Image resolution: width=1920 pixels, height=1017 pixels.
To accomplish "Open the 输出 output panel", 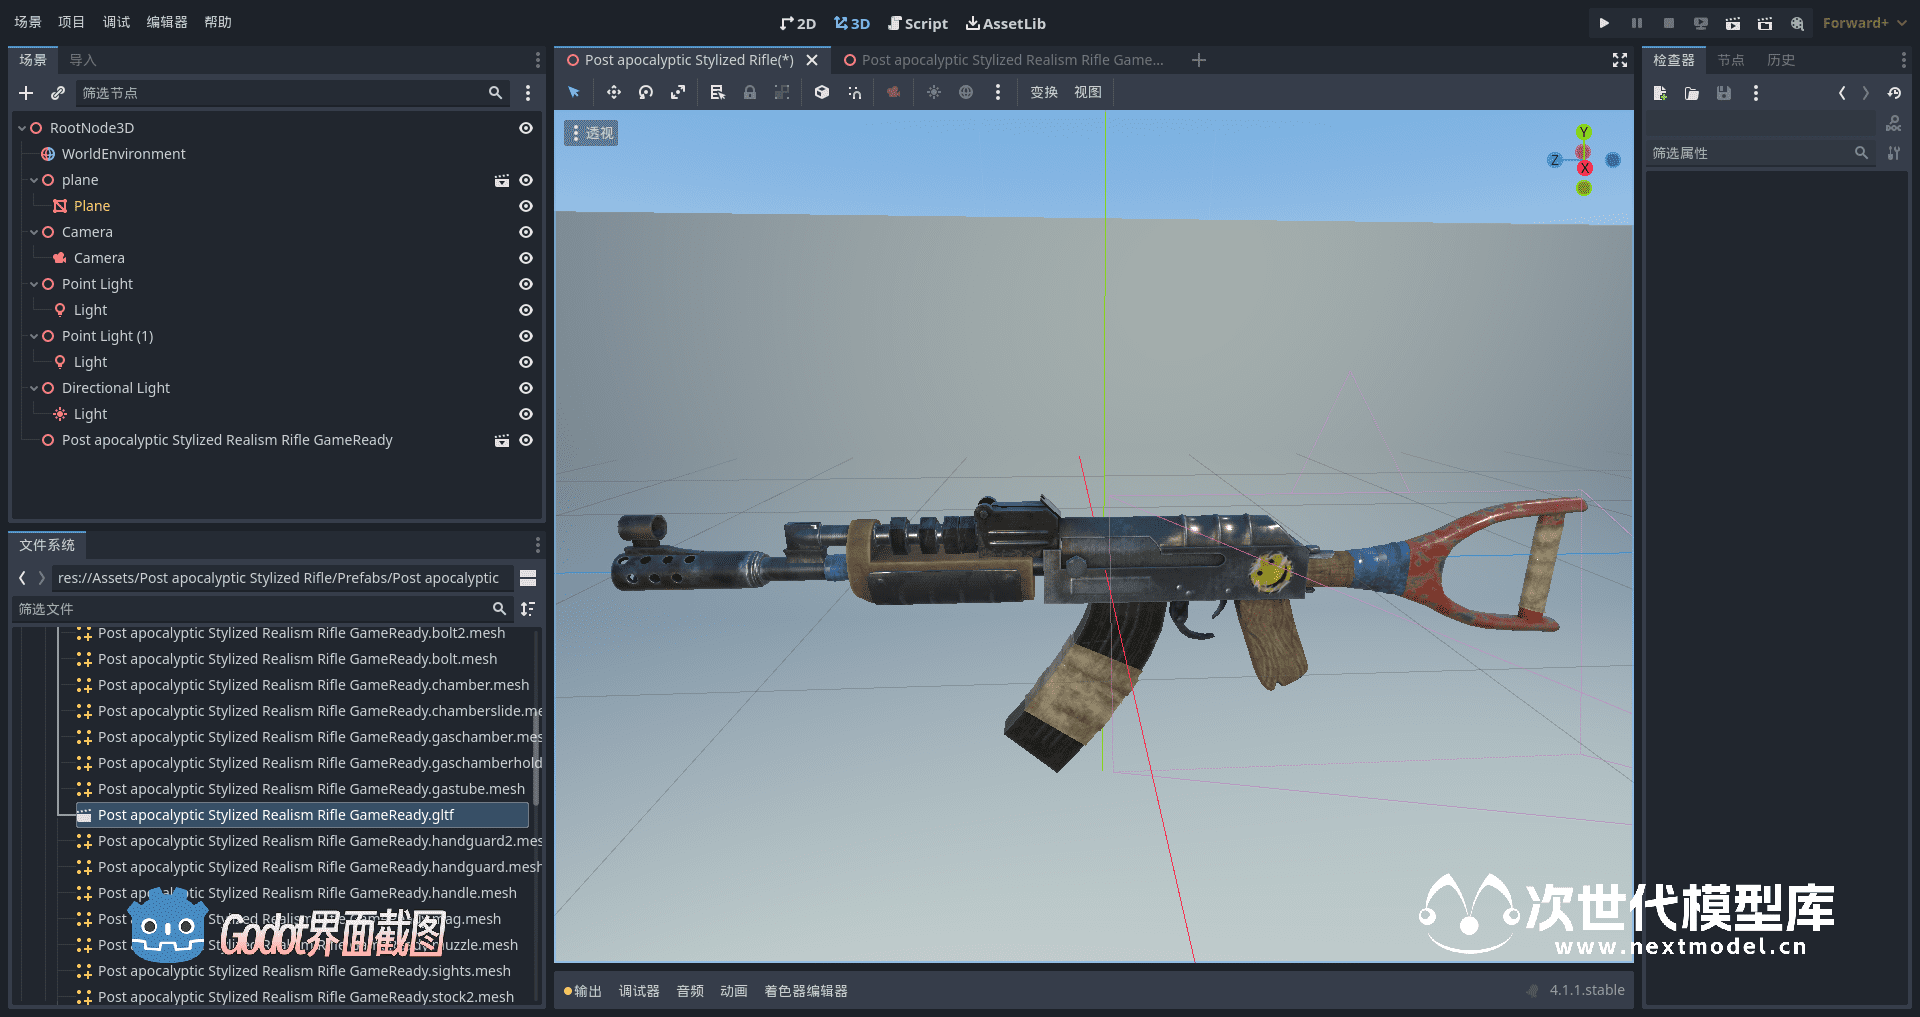I will pos(583,991).
